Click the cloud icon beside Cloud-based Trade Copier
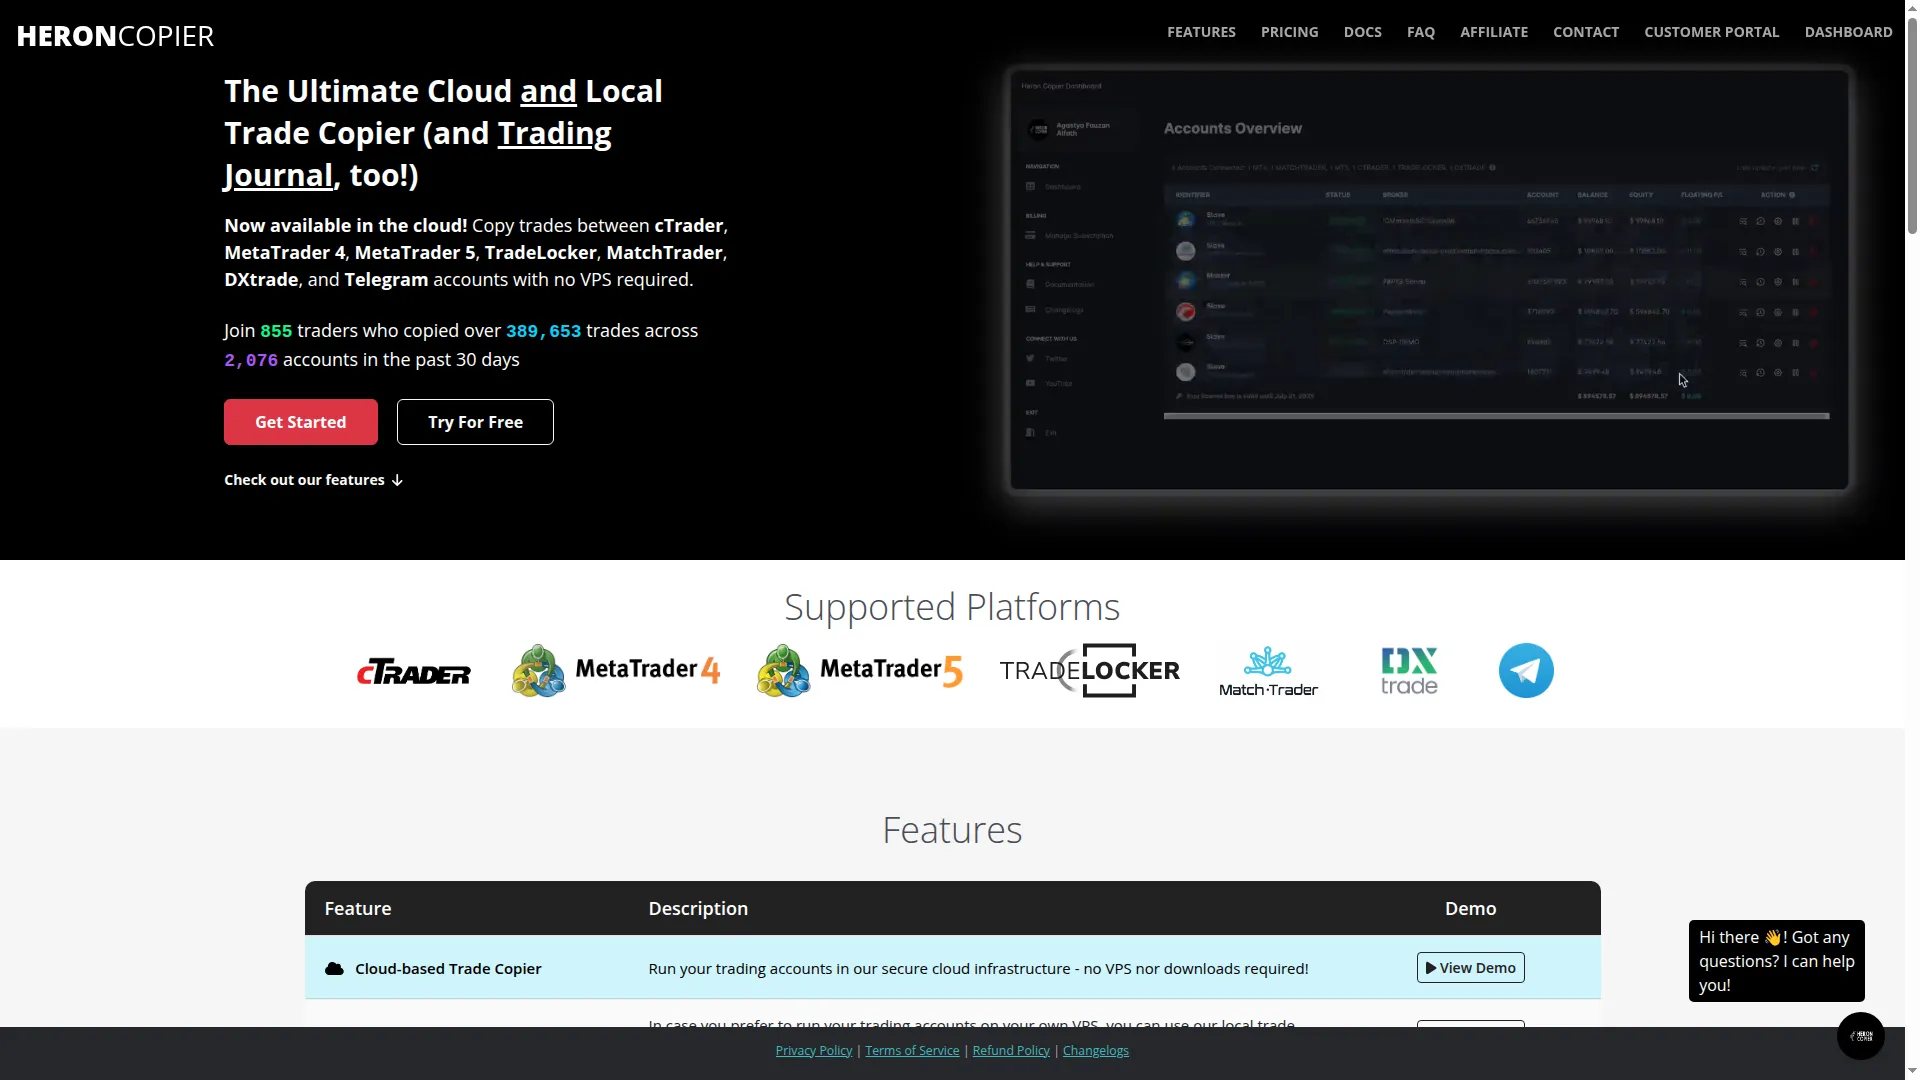 click(x=334, y=968)
